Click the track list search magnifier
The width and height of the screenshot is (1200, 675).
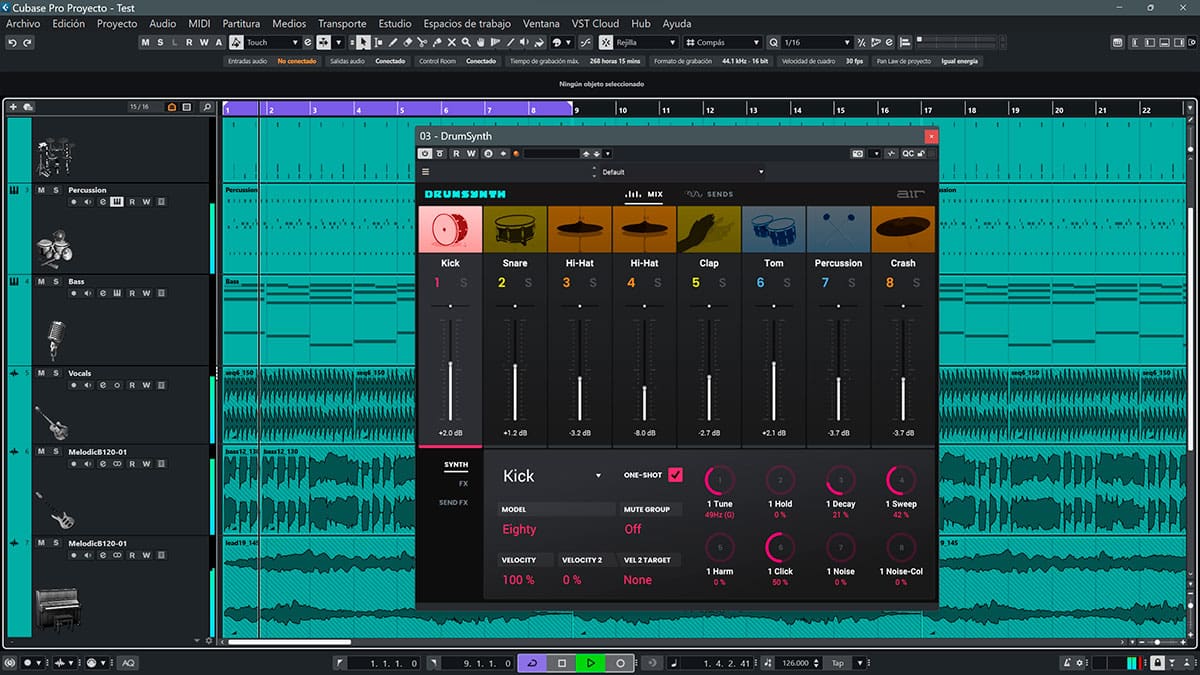point(207,107)
